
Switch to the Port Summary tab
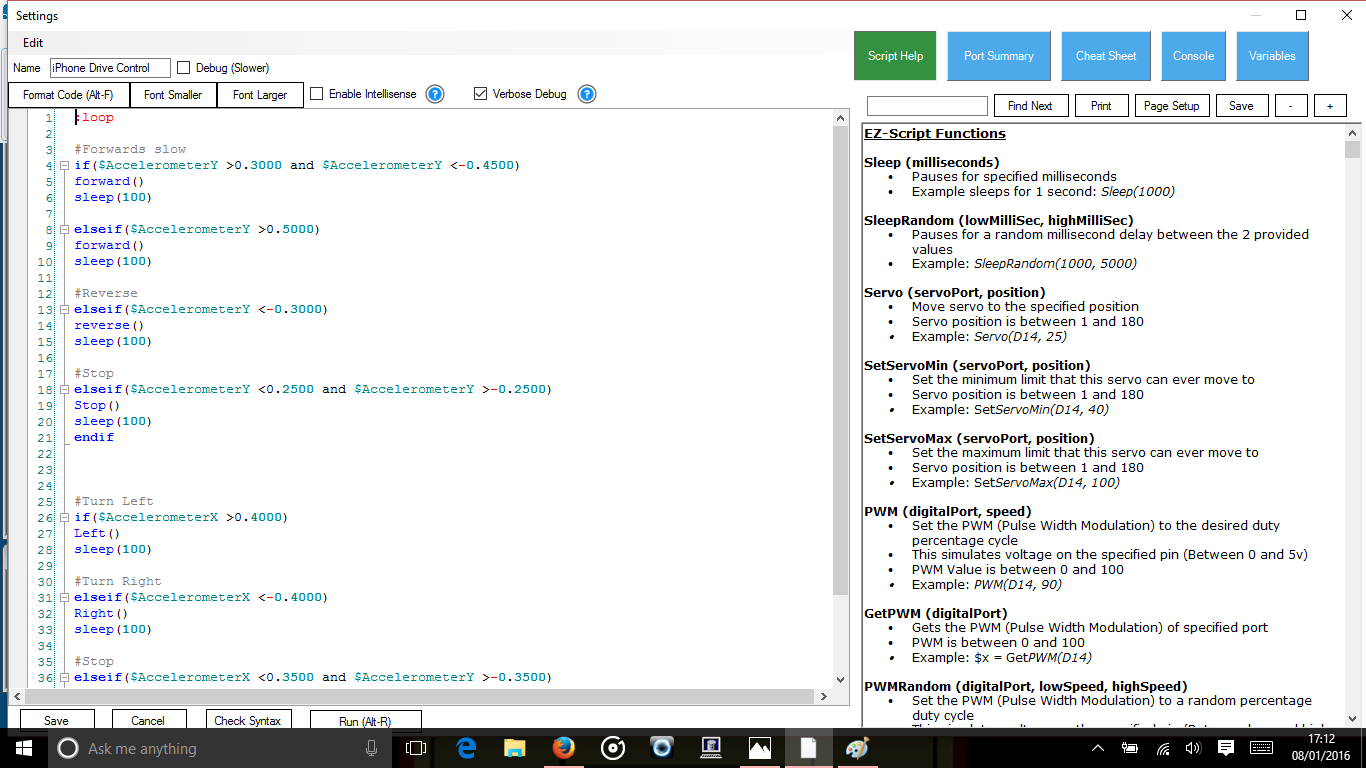pyautogui.click(x=998, y=56)
